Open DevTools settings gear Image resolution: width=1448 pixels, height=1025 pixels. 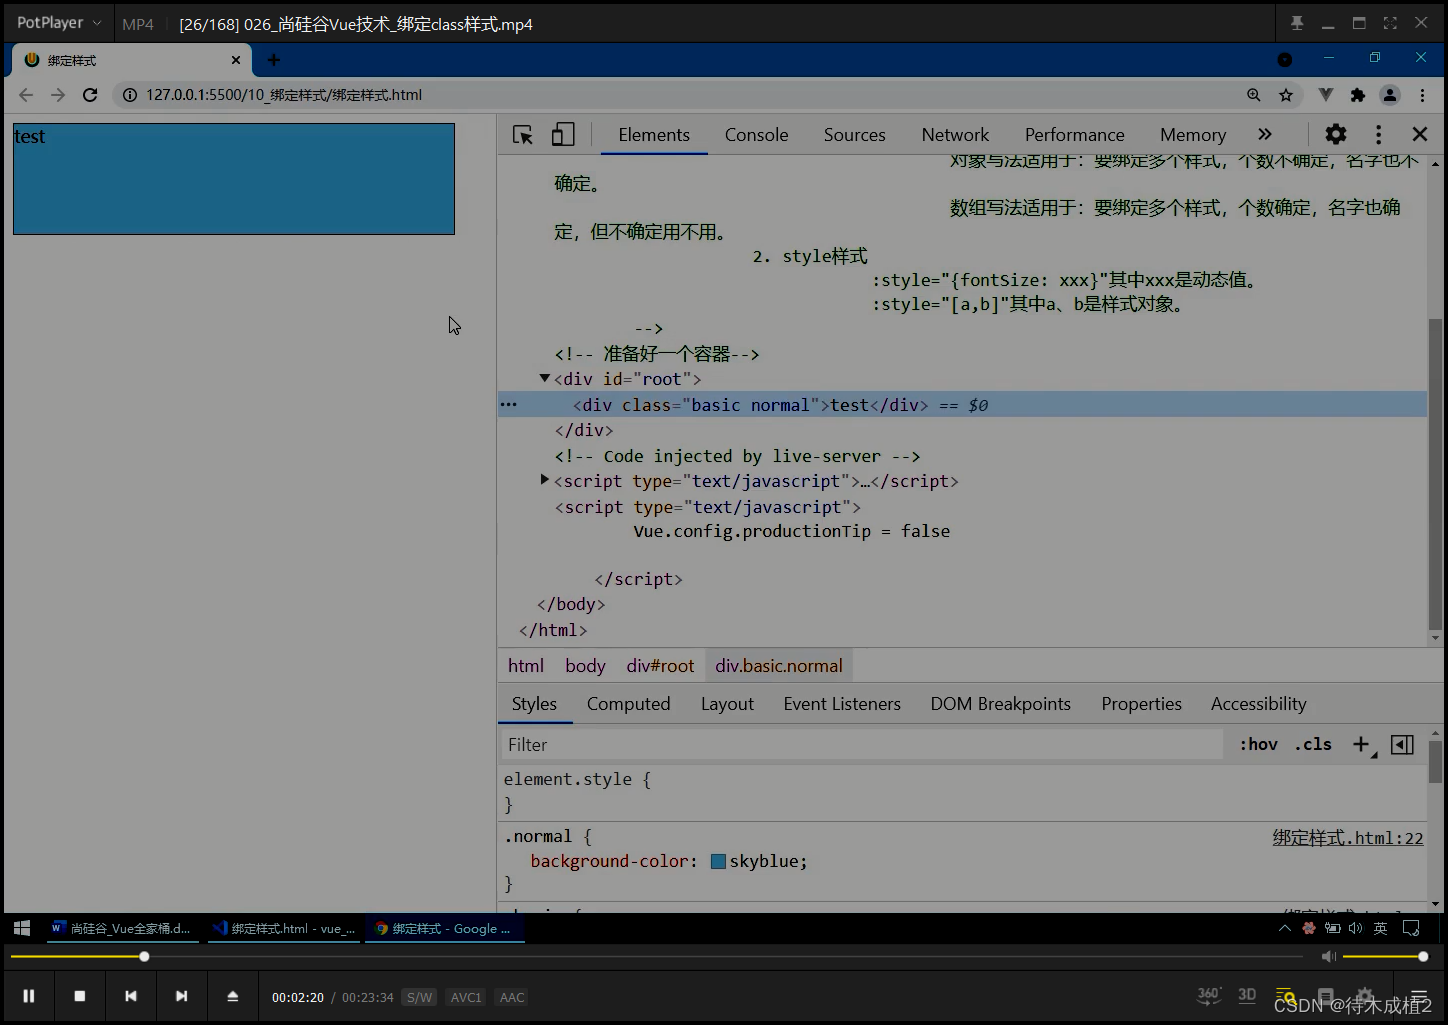(1336, 134)
